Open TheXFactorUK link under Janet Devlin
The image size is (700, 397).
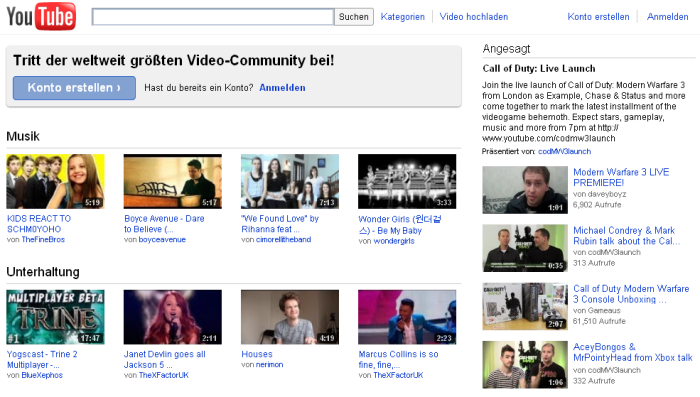pos(163,375)
